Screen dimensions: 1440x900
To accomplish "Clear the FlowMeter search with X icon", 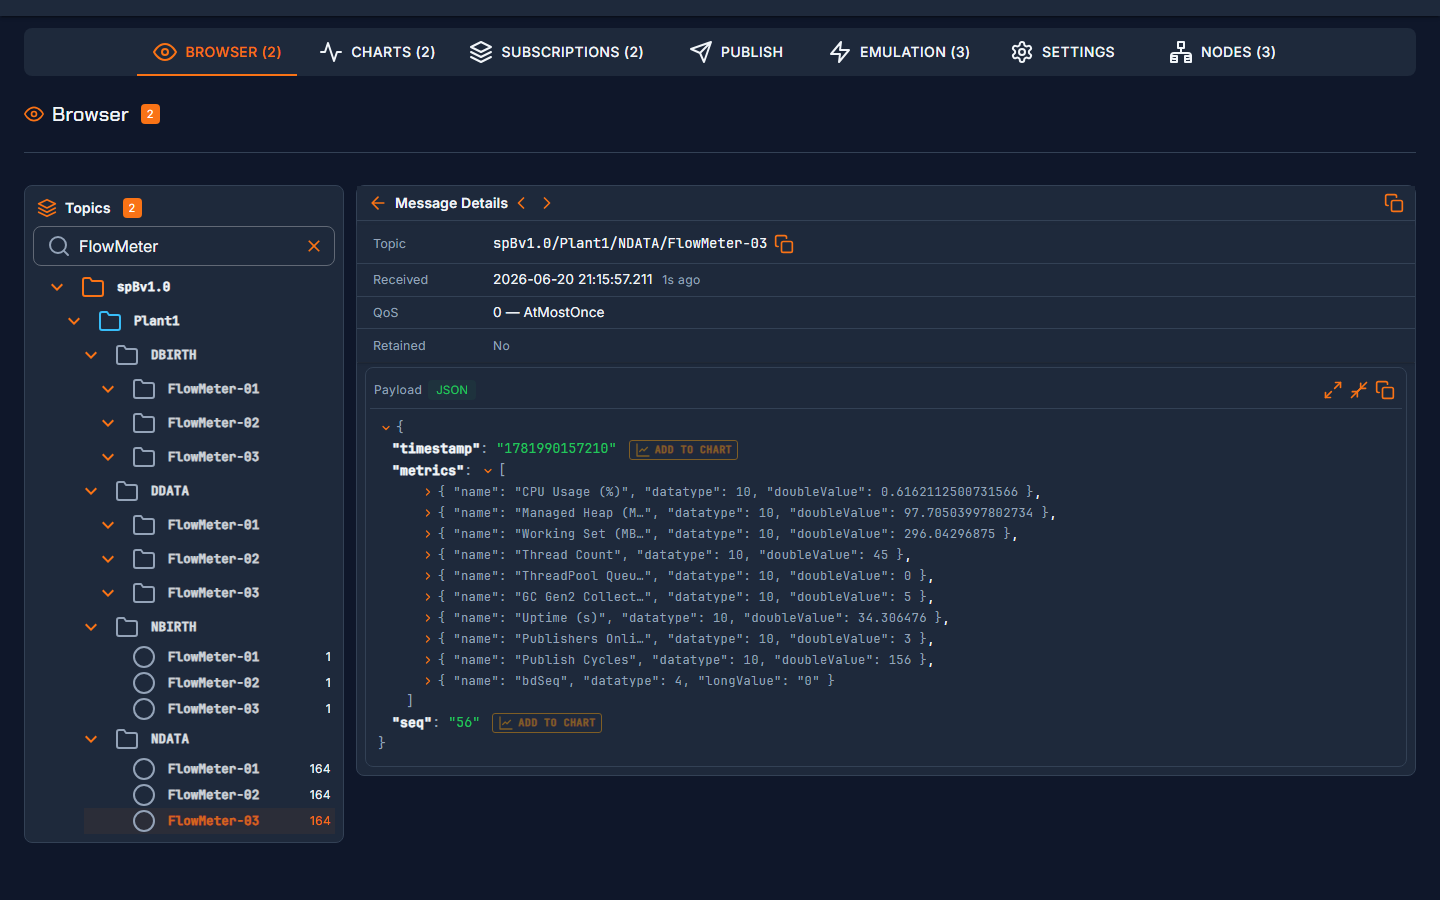I will click(x=314, y=246).
